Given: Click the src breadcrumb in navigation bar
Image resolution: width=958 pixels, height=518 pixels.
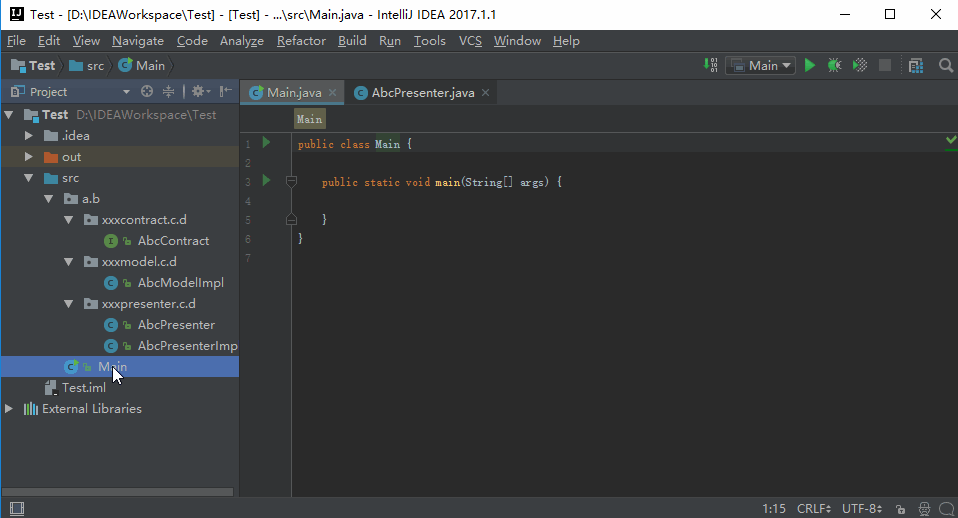Looking at the screenshot, I should tap(87, 65).
